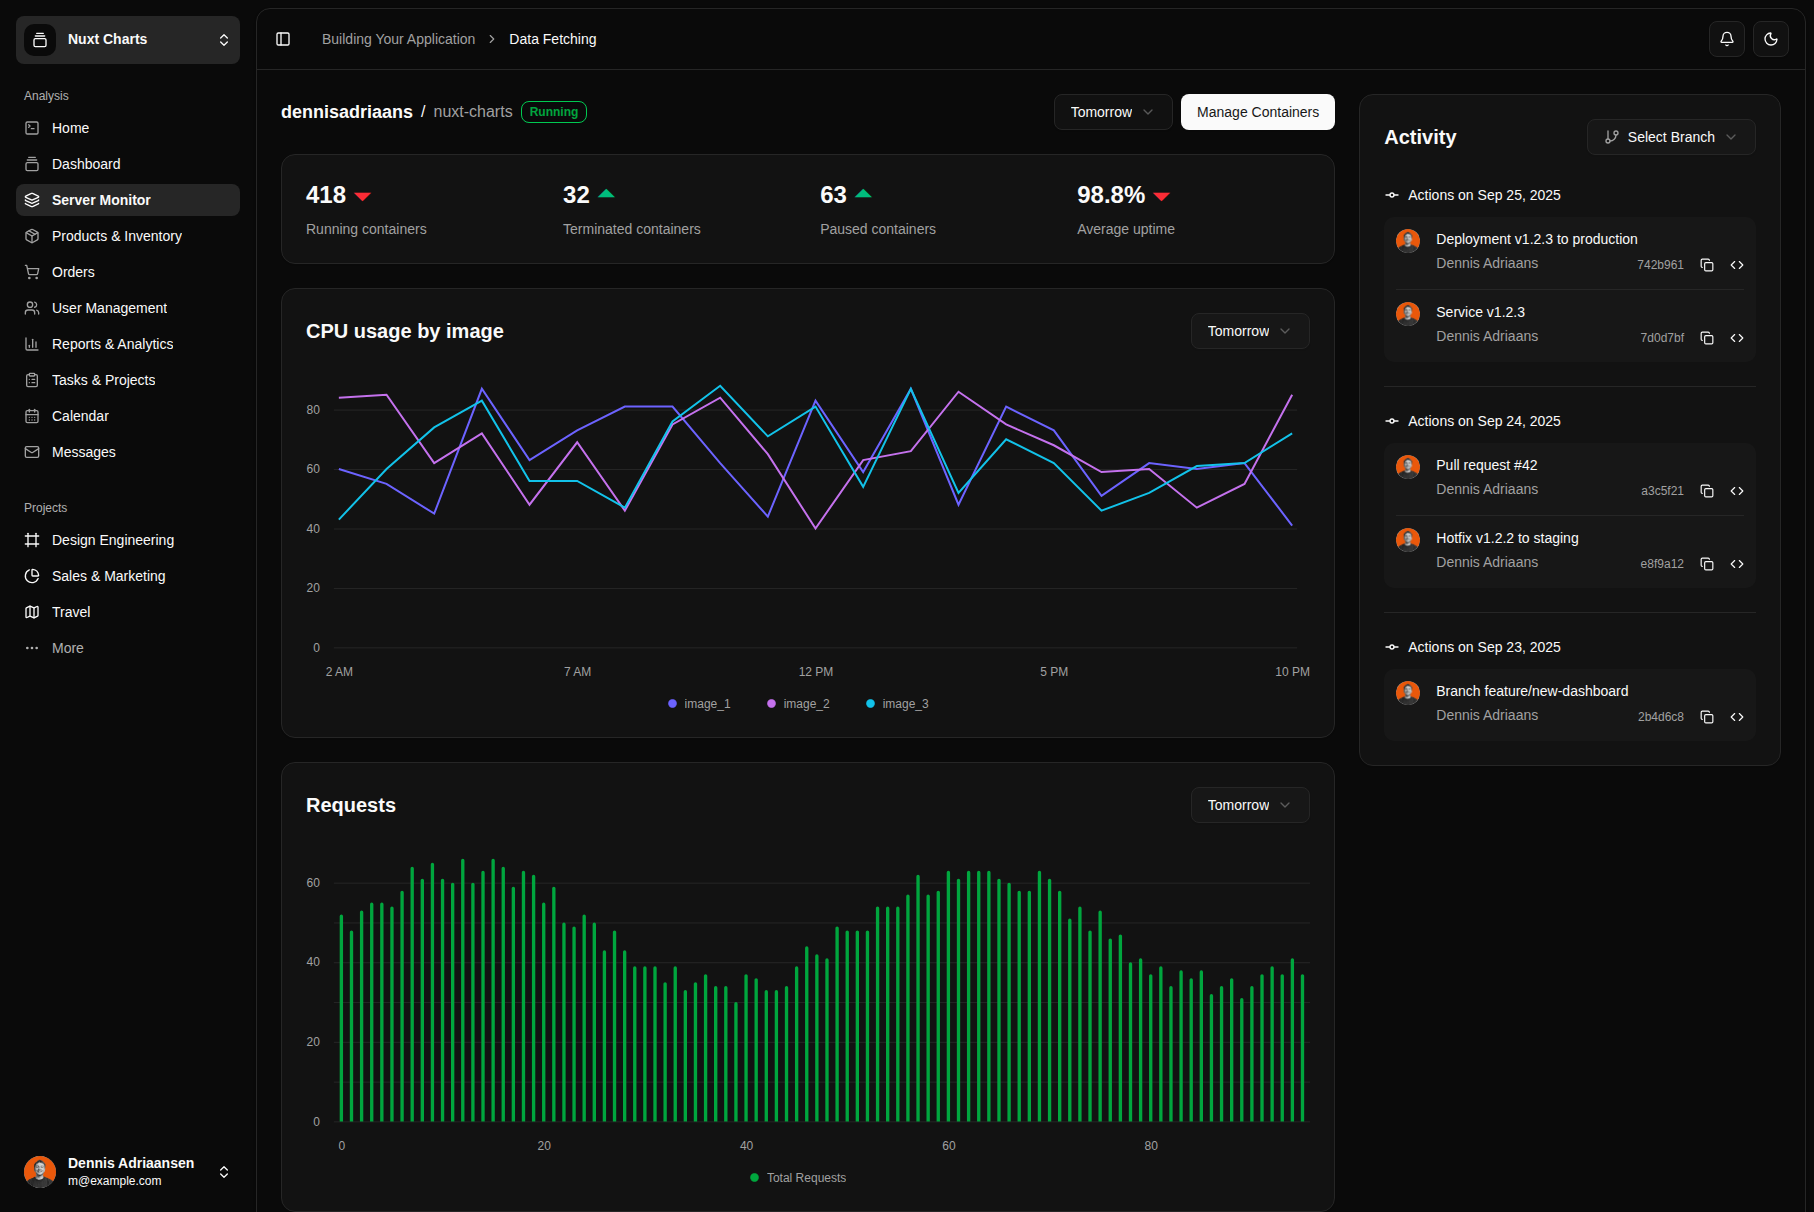Click the Nuxt Charts logo icon
This screenshot has height=1212, width=1814.
point(40,40)
